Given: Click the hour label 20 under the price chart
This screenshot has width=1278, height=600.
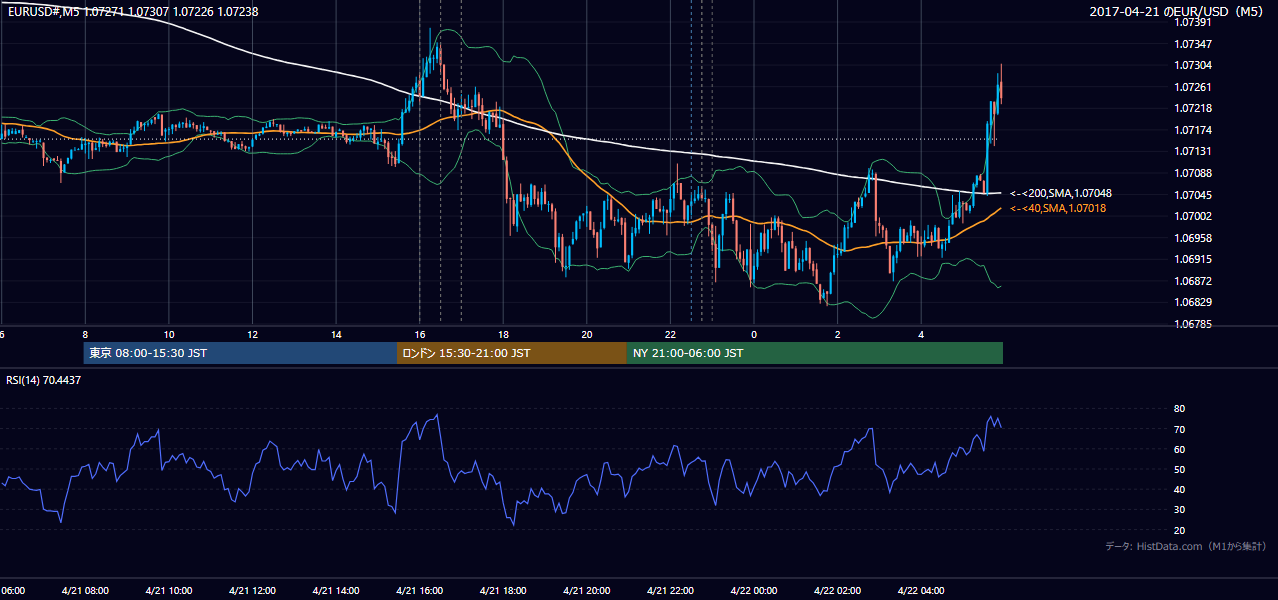Looking at the screenshot, I should 587,334.
